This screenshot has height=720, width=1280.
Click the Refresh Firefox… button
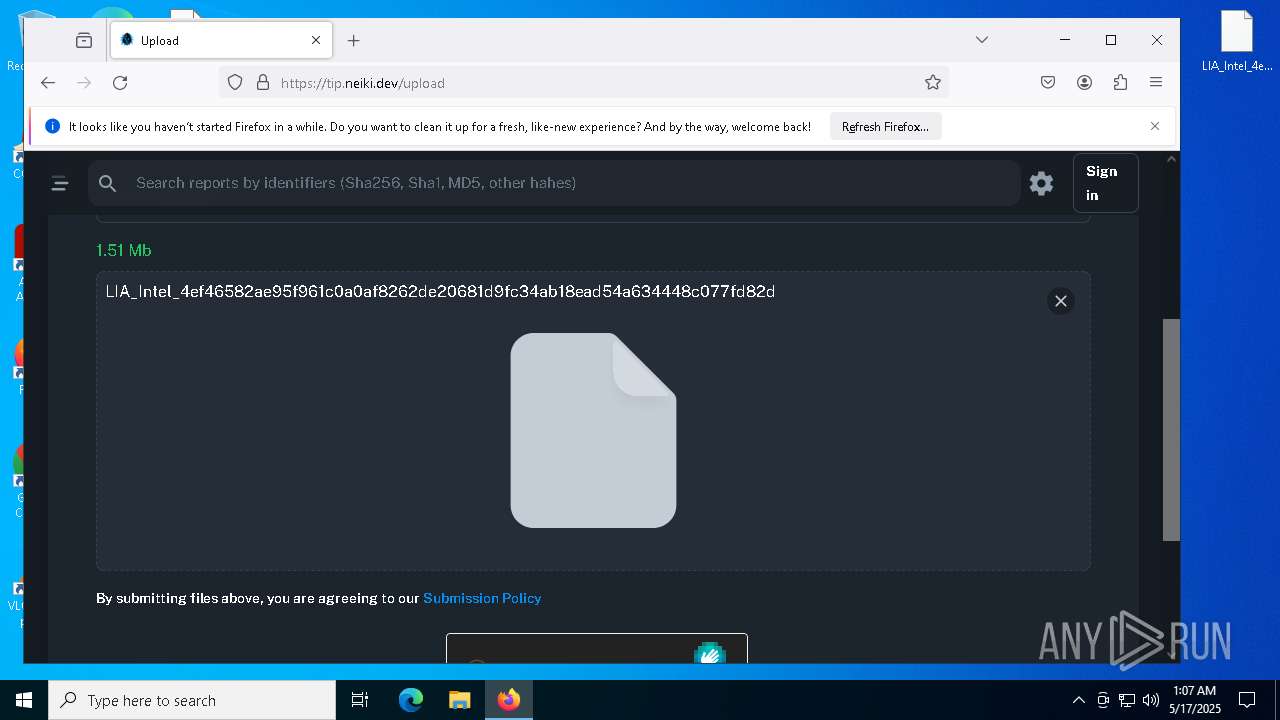tap(885, 127)
